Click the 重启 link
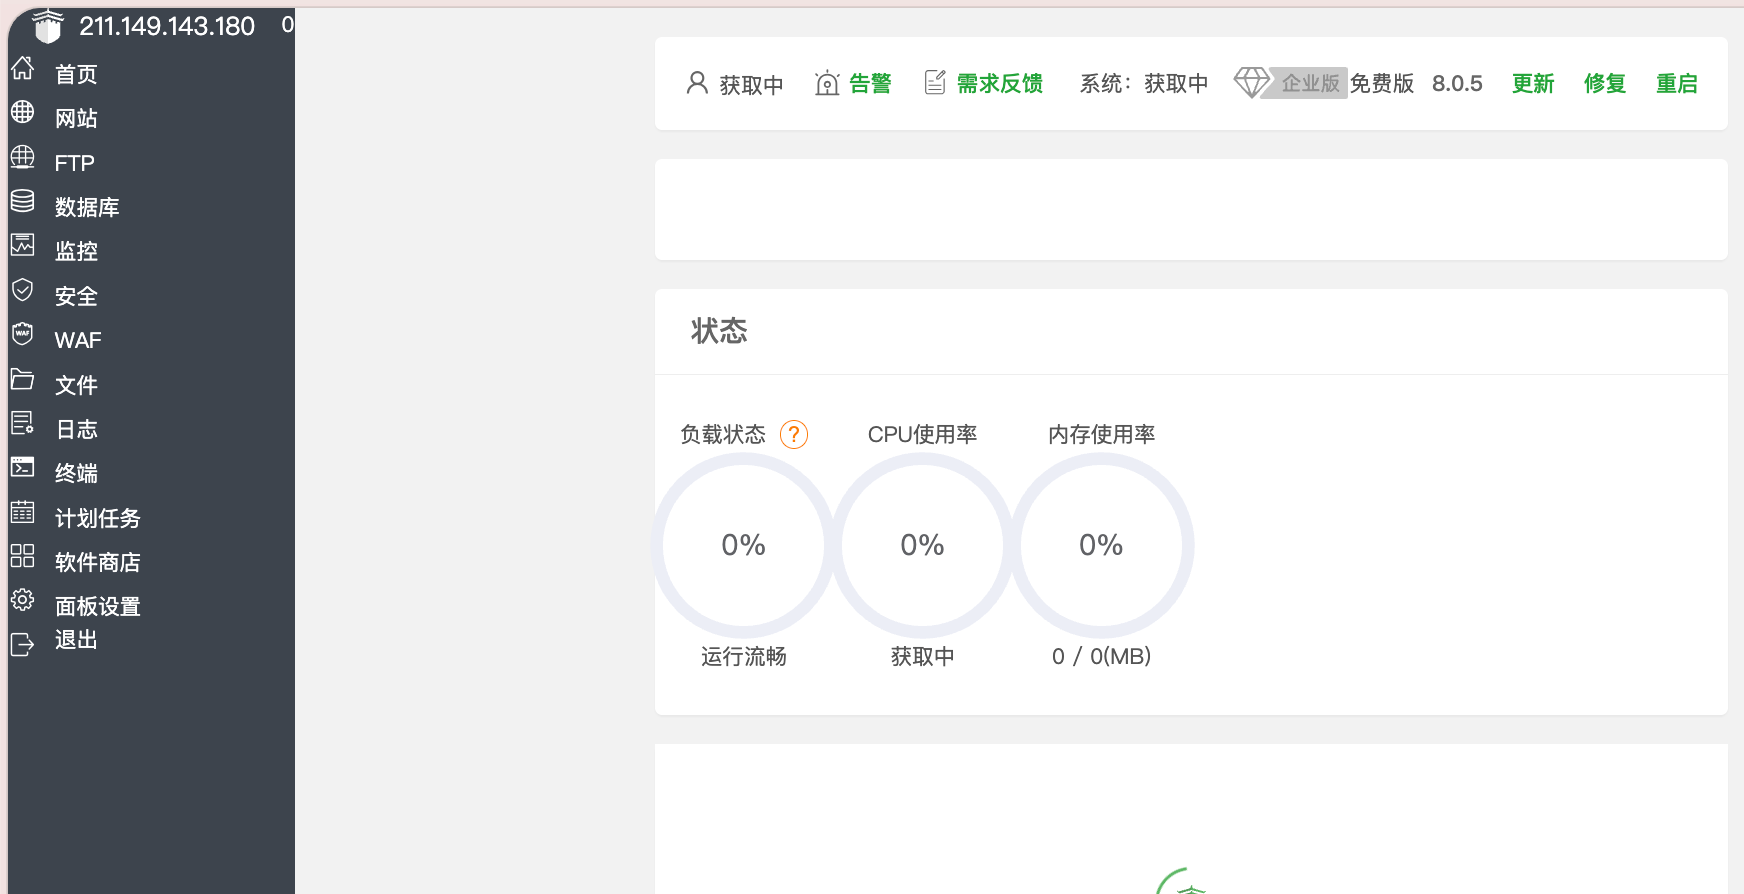Screen dimensions: 1744x894 point(1677,84)
